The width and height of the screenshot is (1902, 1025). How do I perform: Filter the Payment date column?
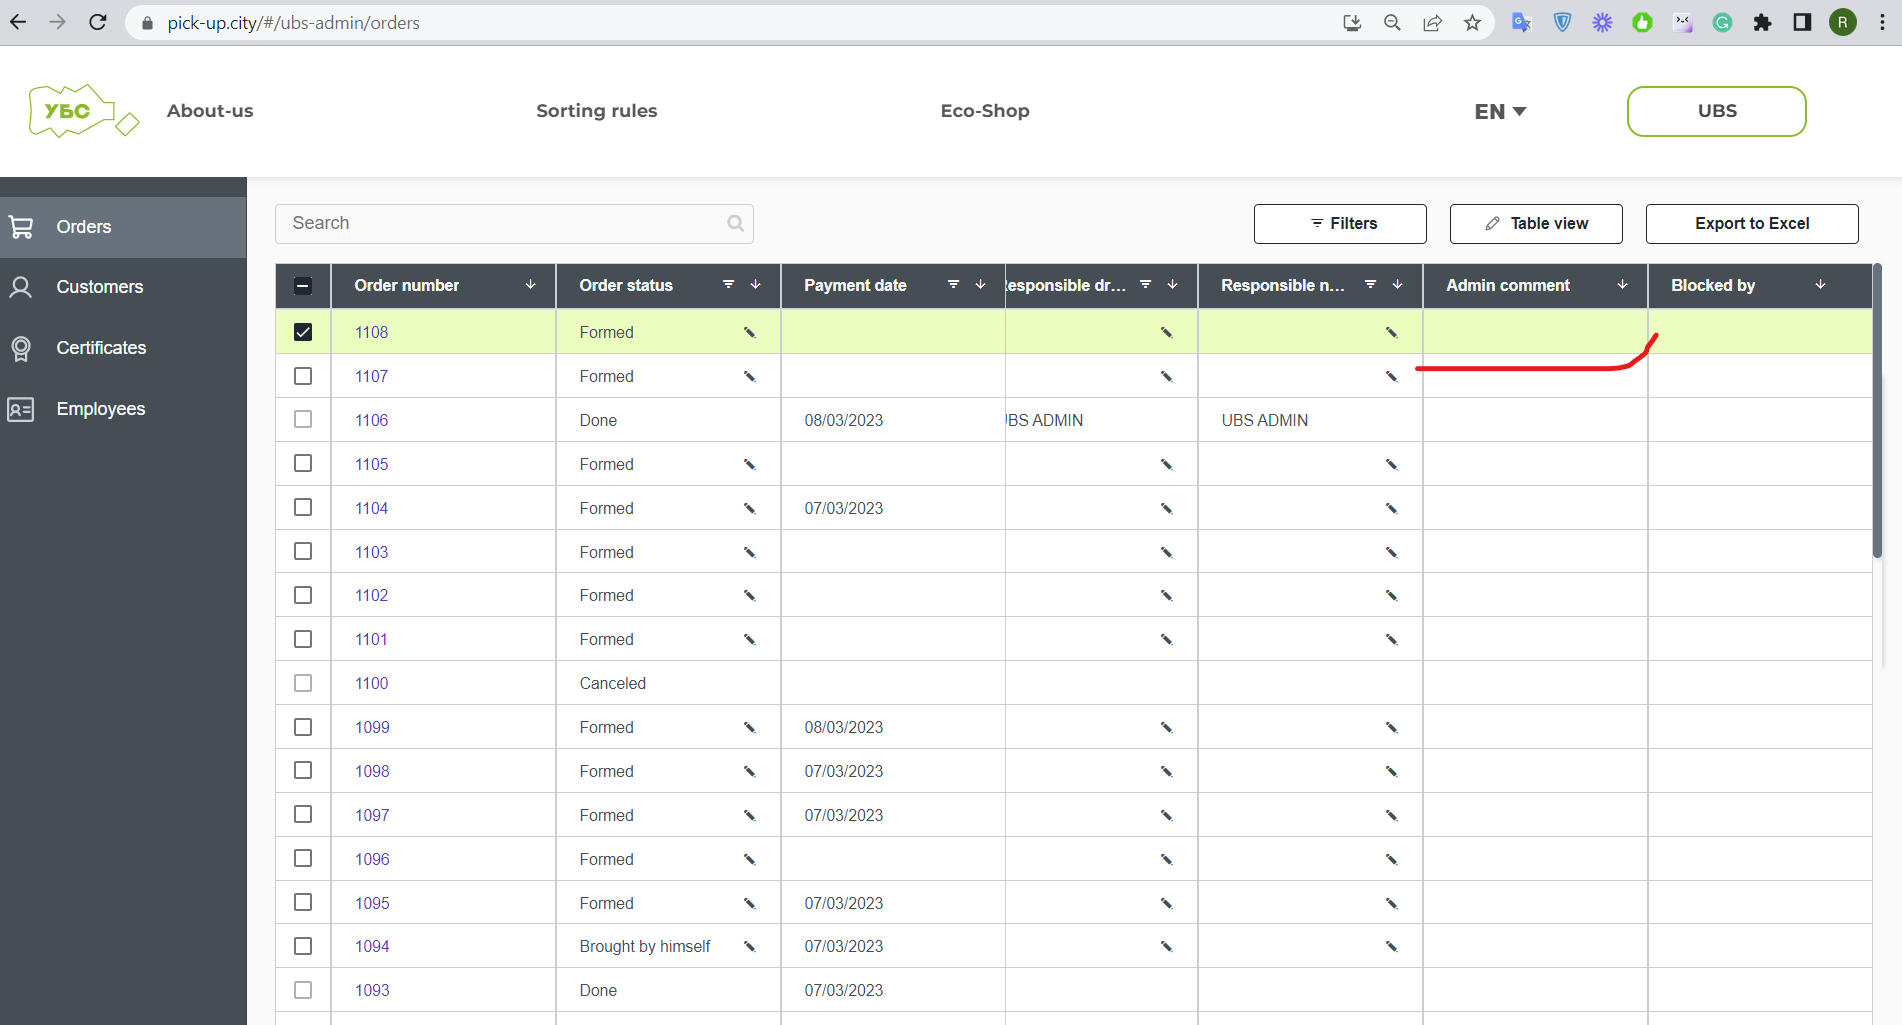pyautogui.click(x=954, y=285)
